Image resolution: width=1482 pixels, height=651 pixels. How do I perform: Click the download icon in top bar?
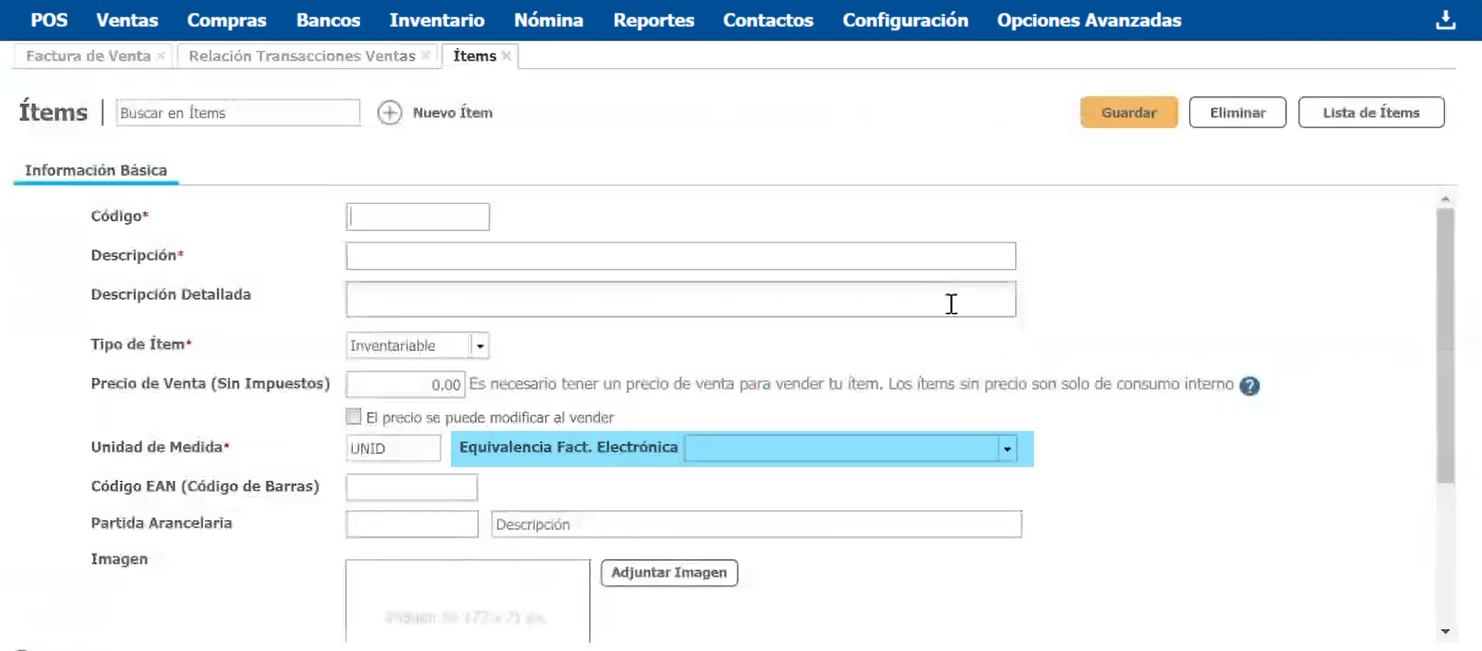(x=1445, y=20)
